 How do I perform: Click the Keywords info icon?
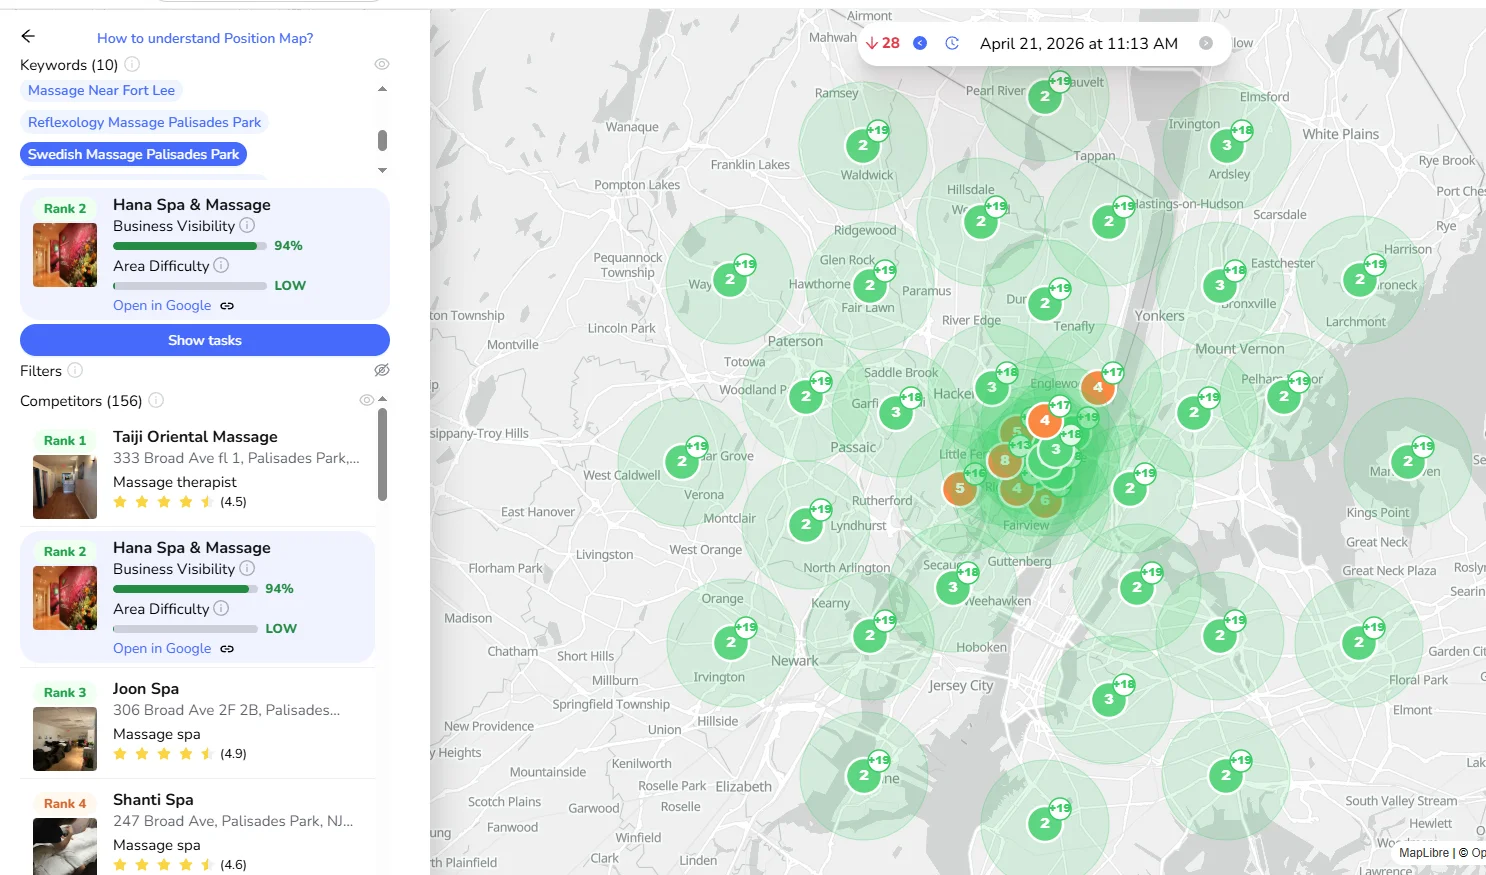132,64
